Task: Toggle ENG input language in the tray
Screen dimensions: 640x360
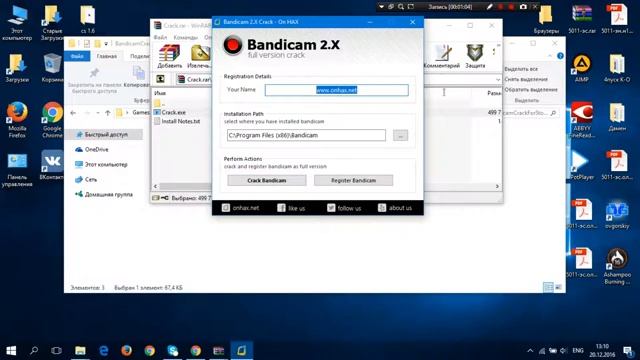Action: (578, 351)
